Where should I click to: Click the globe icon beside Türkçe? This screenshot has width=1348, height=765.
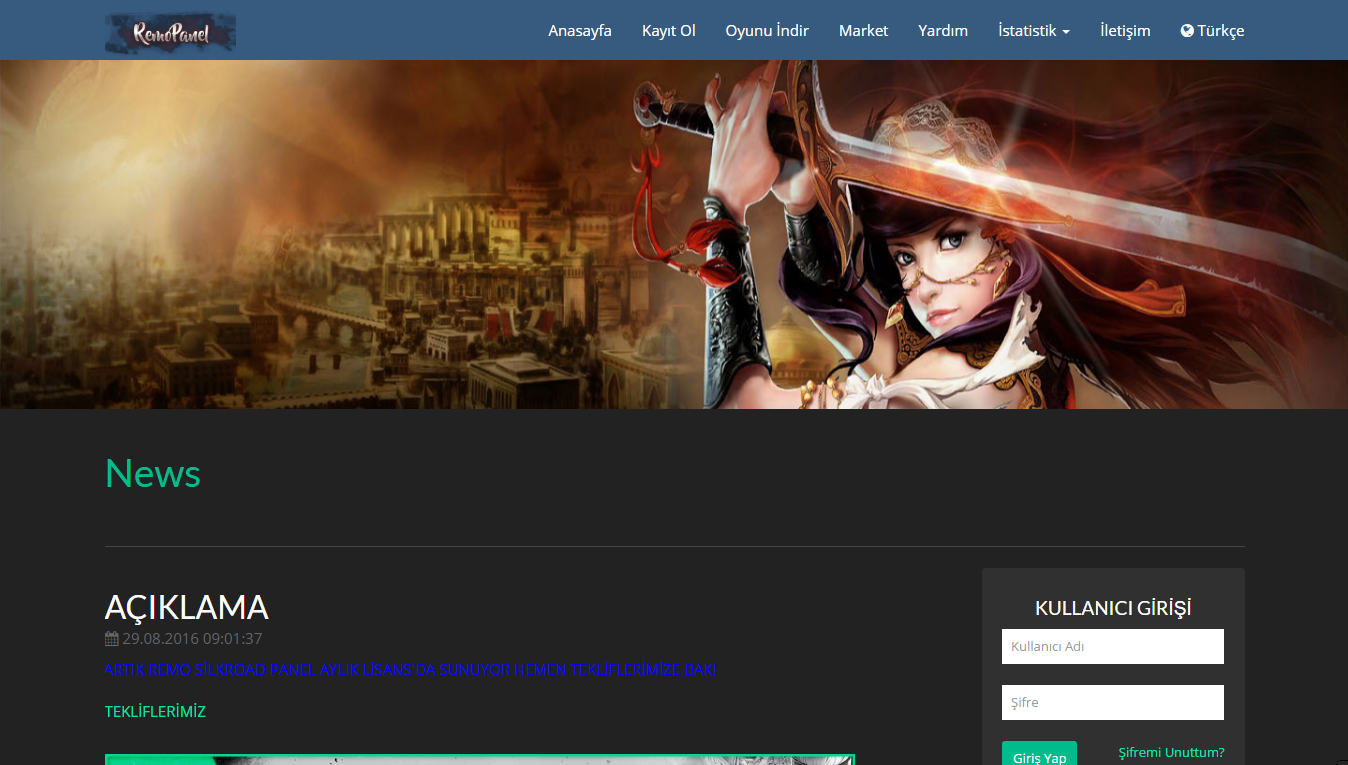[1187, 31]
